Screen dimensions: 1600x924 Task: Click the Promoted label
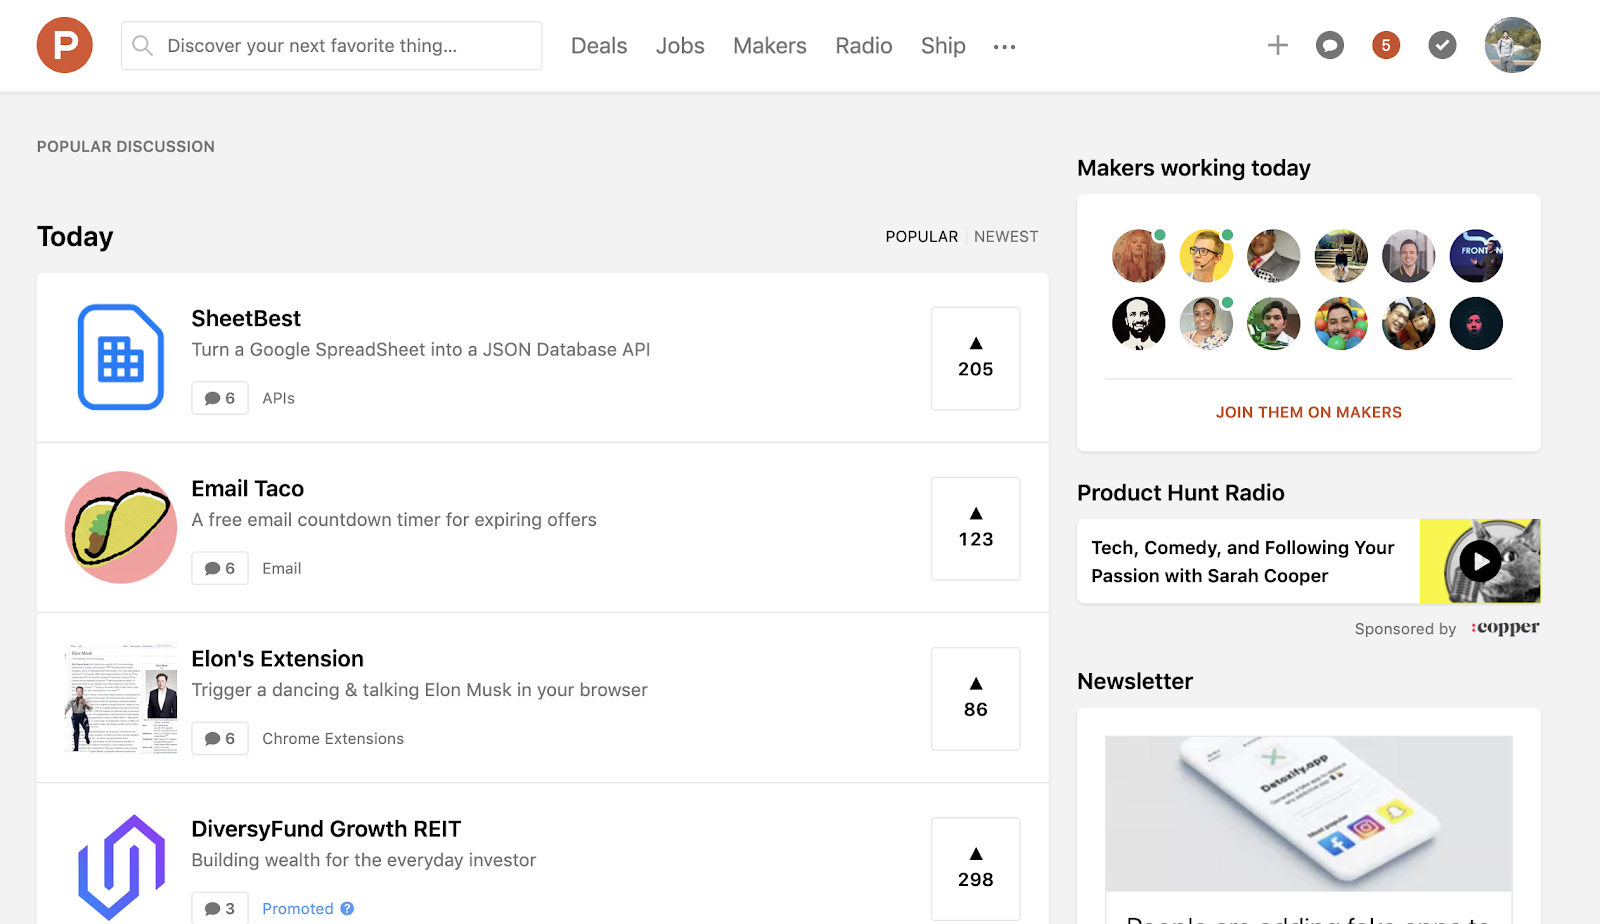298,908
